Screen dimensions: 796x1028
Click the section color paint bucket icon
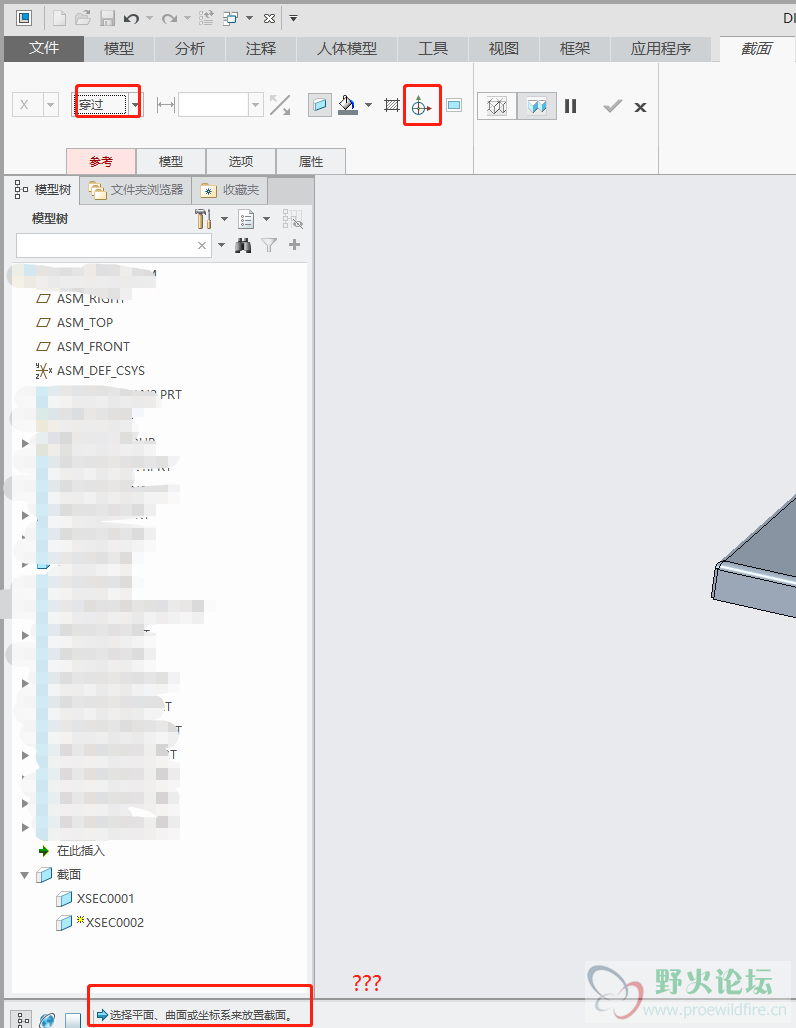coord(348,105)
